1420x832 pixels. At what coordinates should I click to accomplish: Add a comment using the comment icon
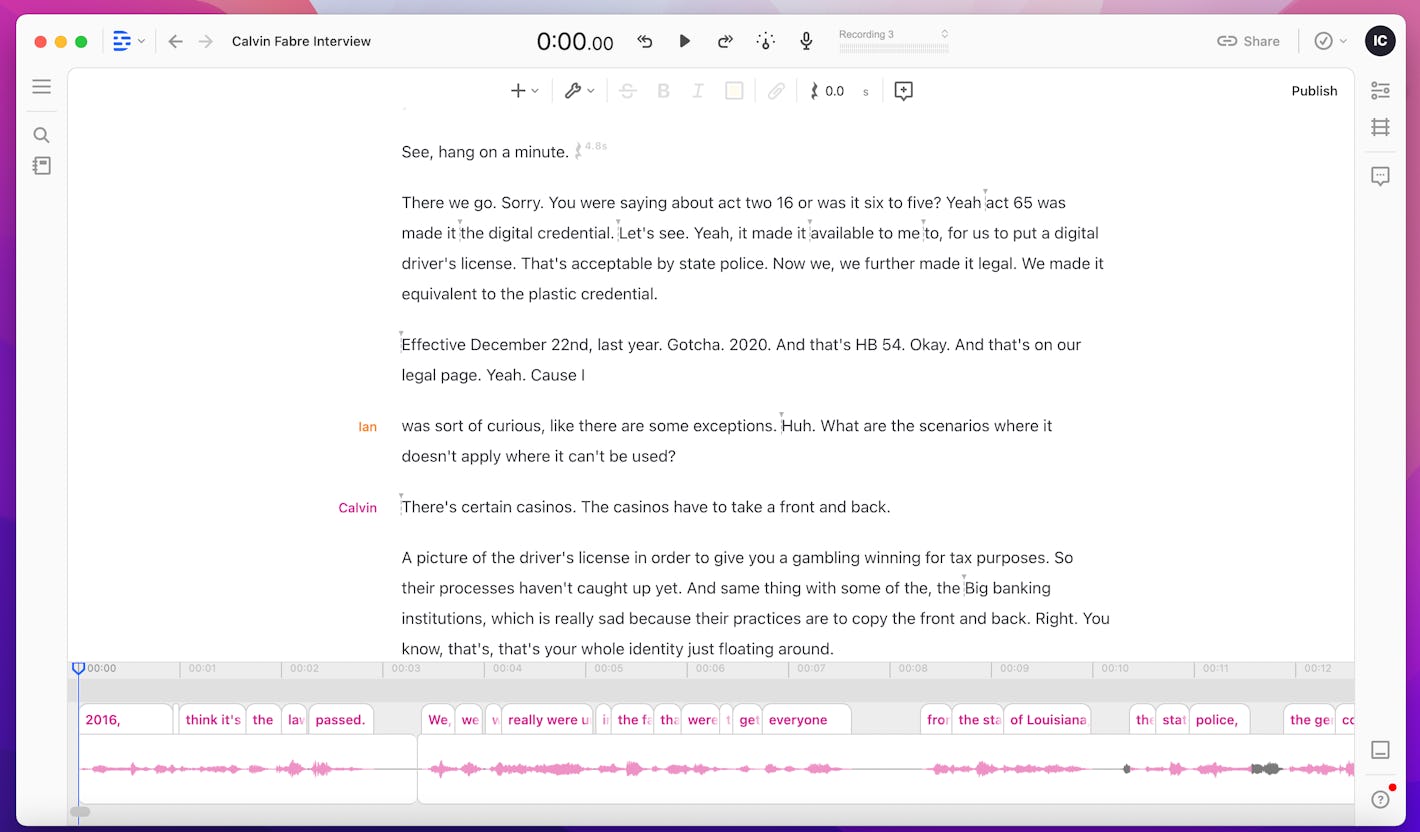[903, 90]
